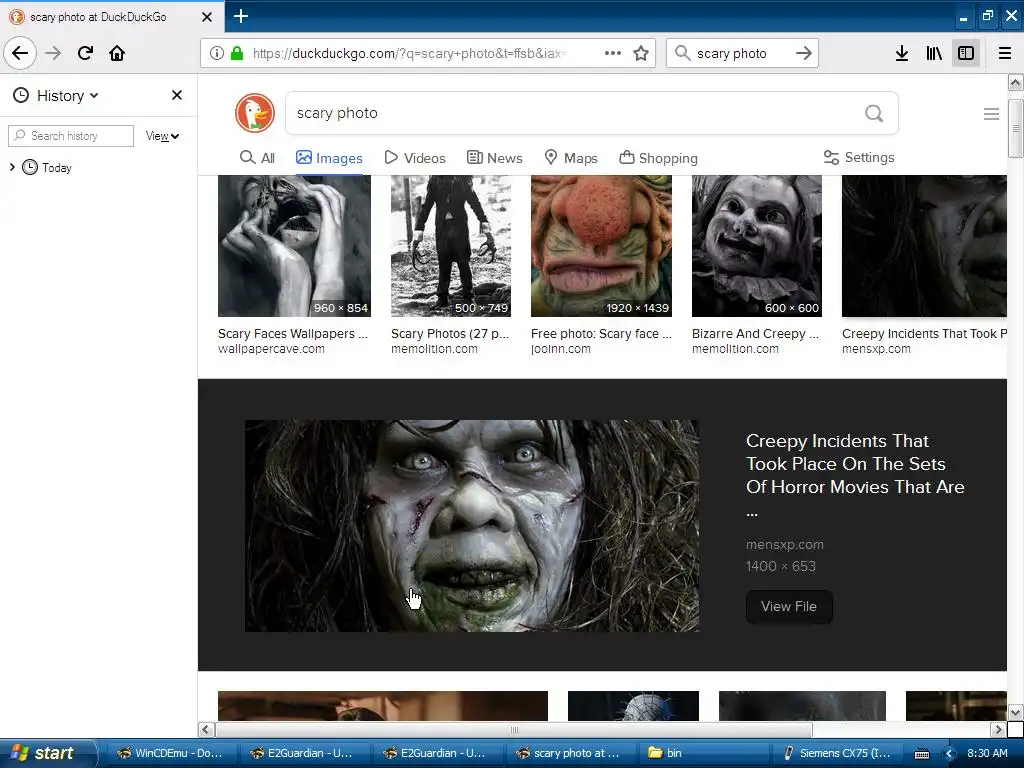Click the horizontal scrollbar right arrow
The image size is (1024, 768).
998,729
